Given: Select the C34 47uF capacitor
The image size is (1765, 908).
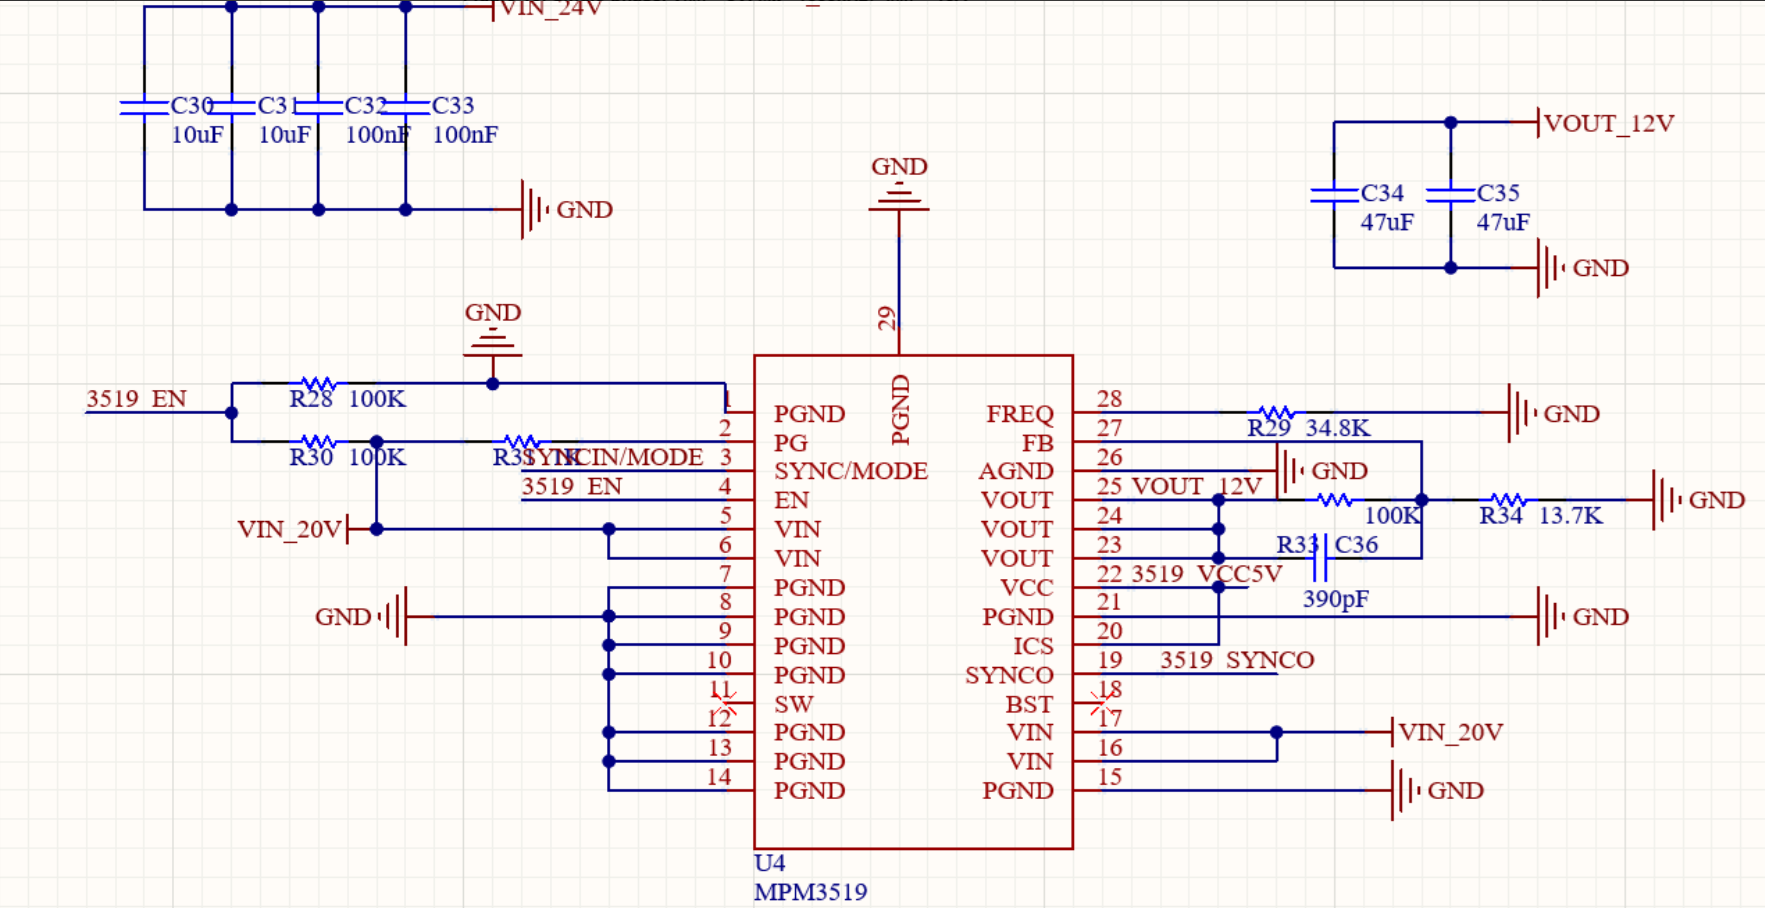Looking at the screenshot, I should [1333, 195].
